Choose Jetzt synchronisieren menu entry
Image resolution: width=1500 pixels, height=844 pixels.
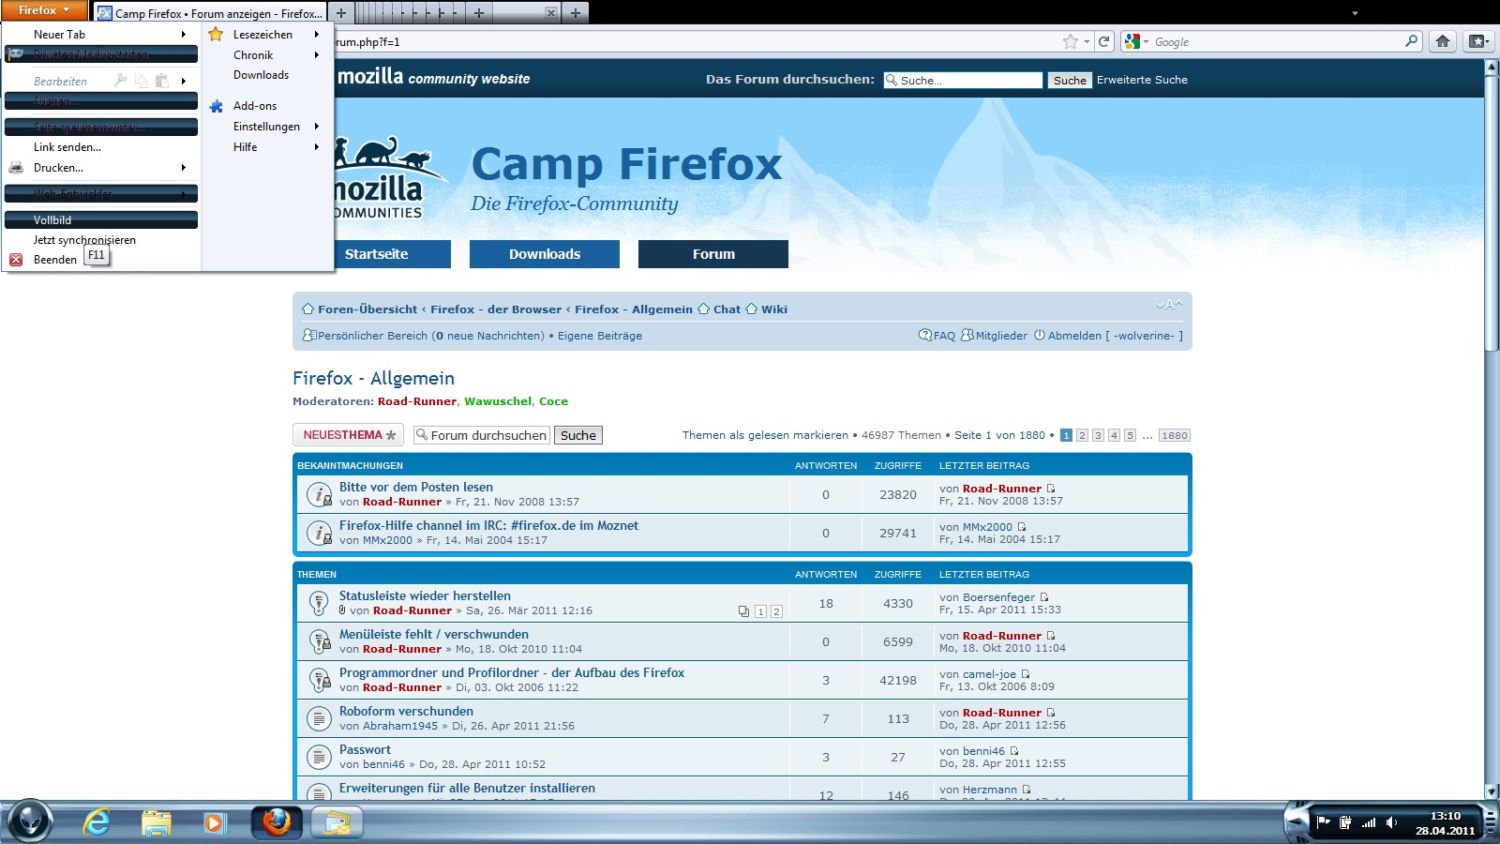[x=84, y=240]
